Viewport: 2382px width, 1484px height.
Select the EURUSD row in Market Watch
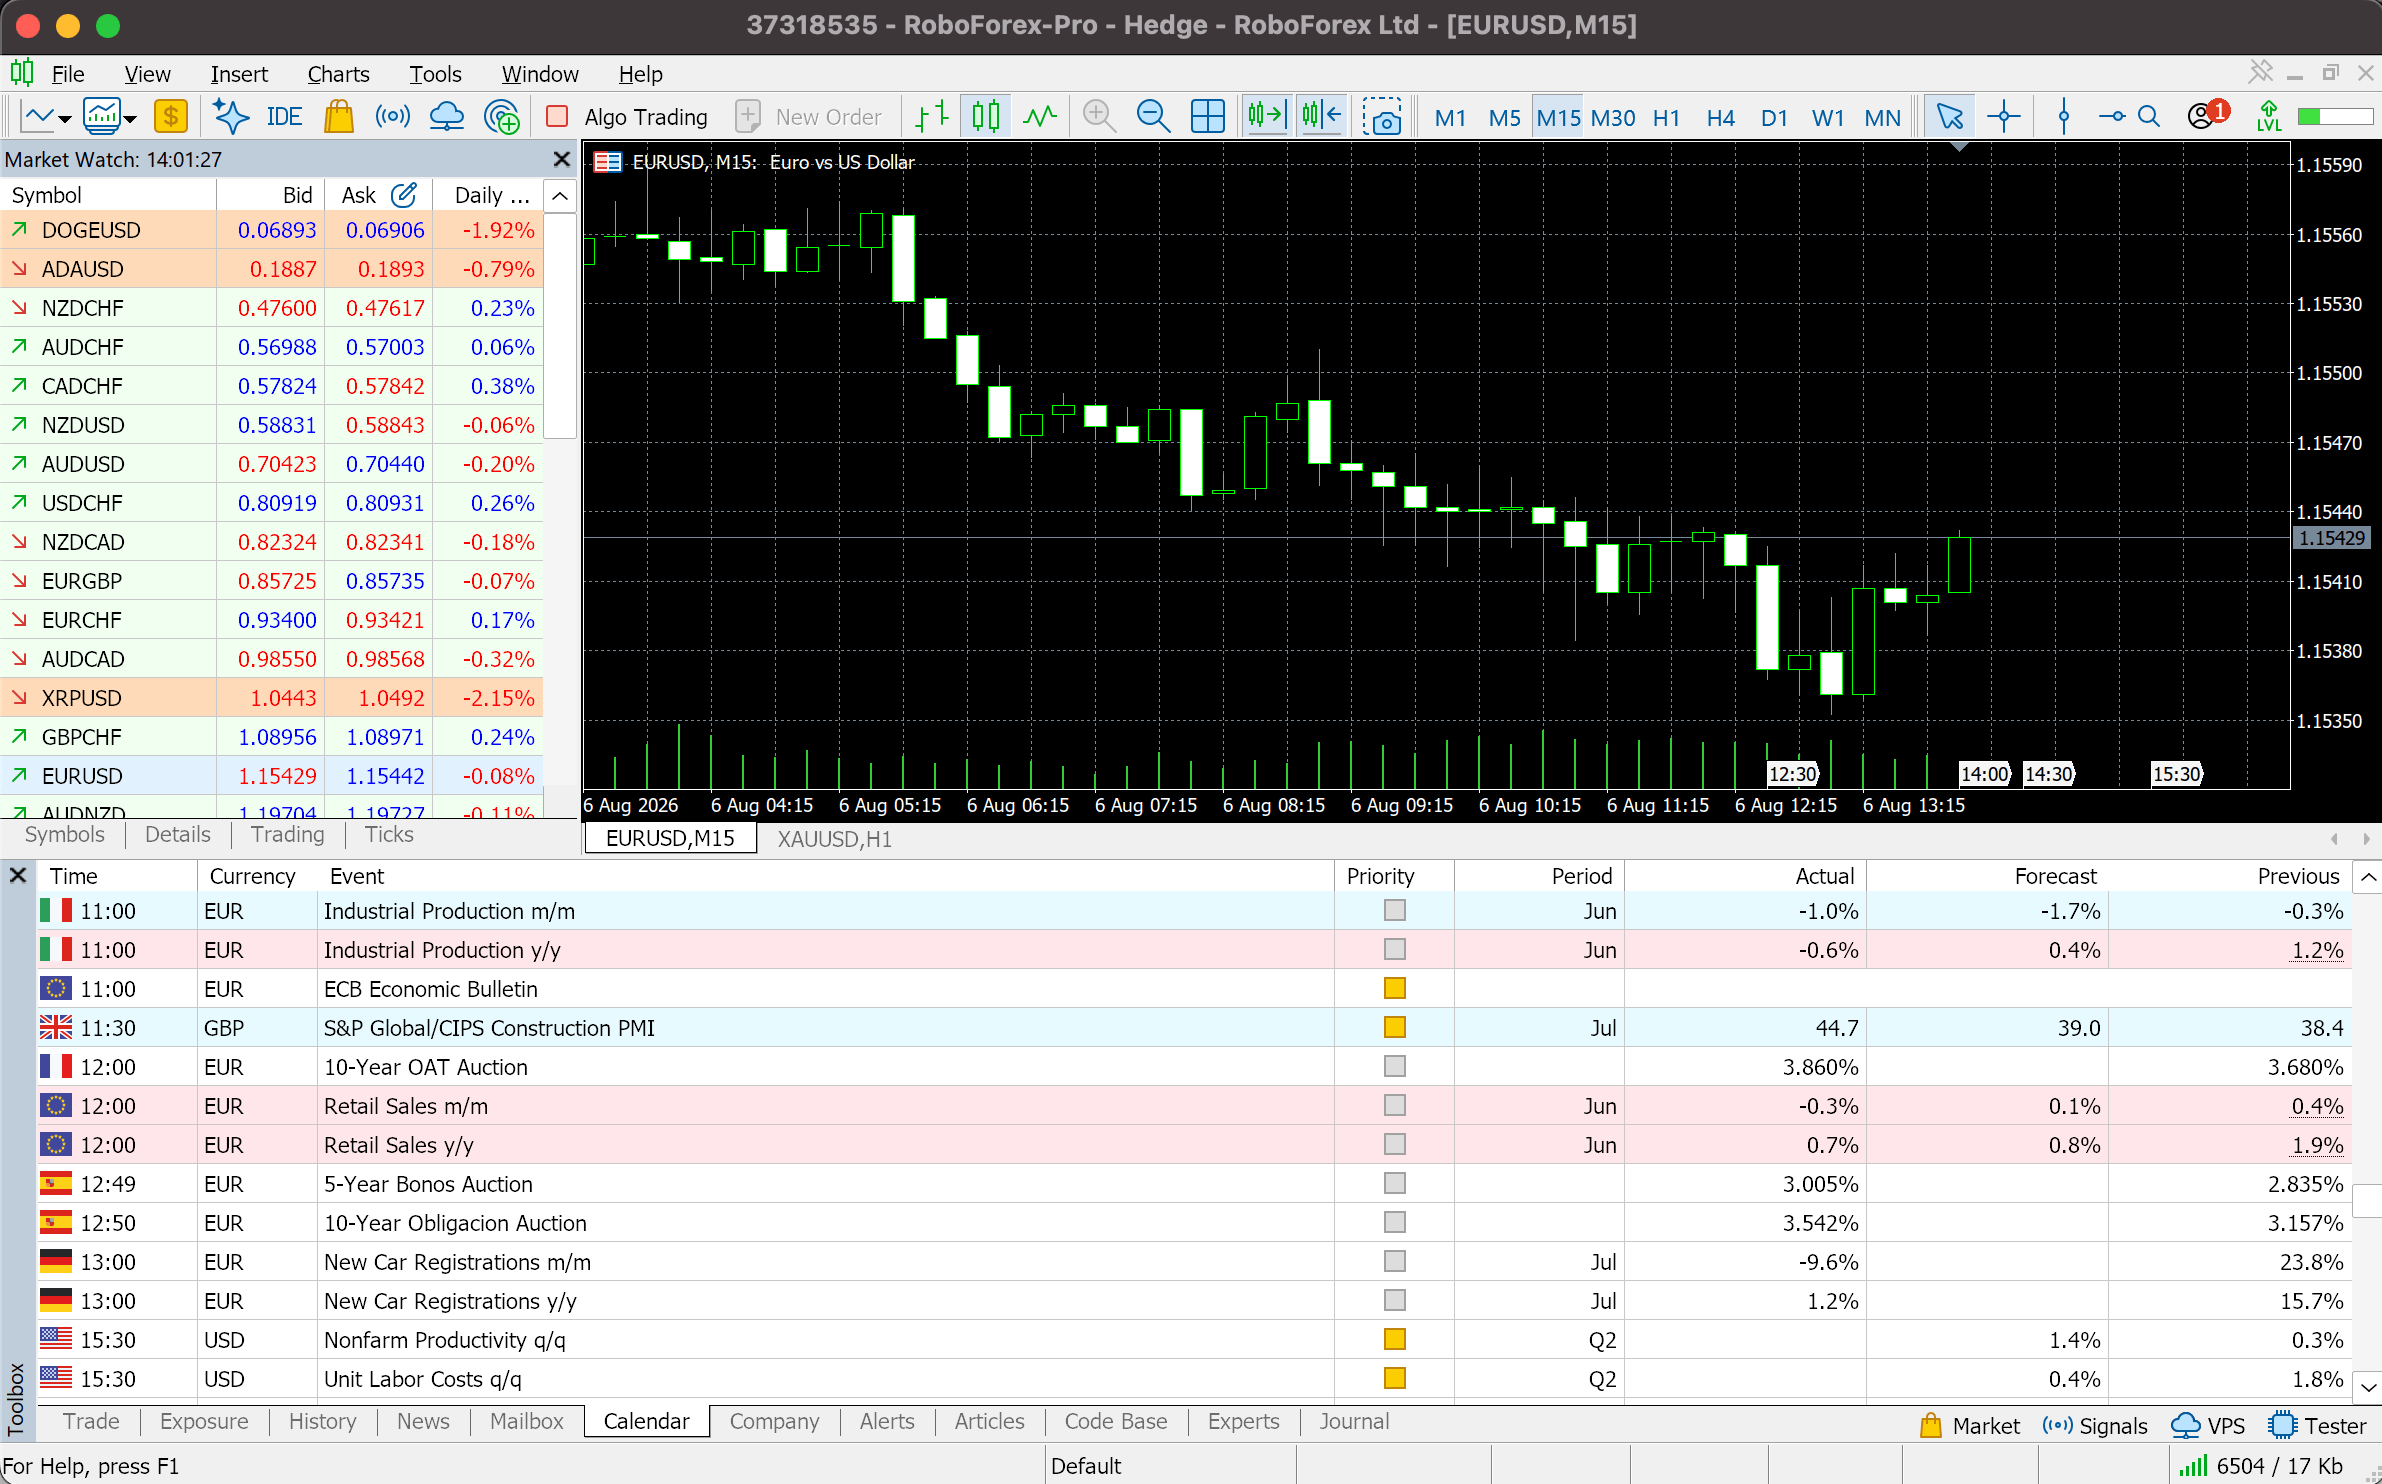pyautogui.click(x=272, y=776)
